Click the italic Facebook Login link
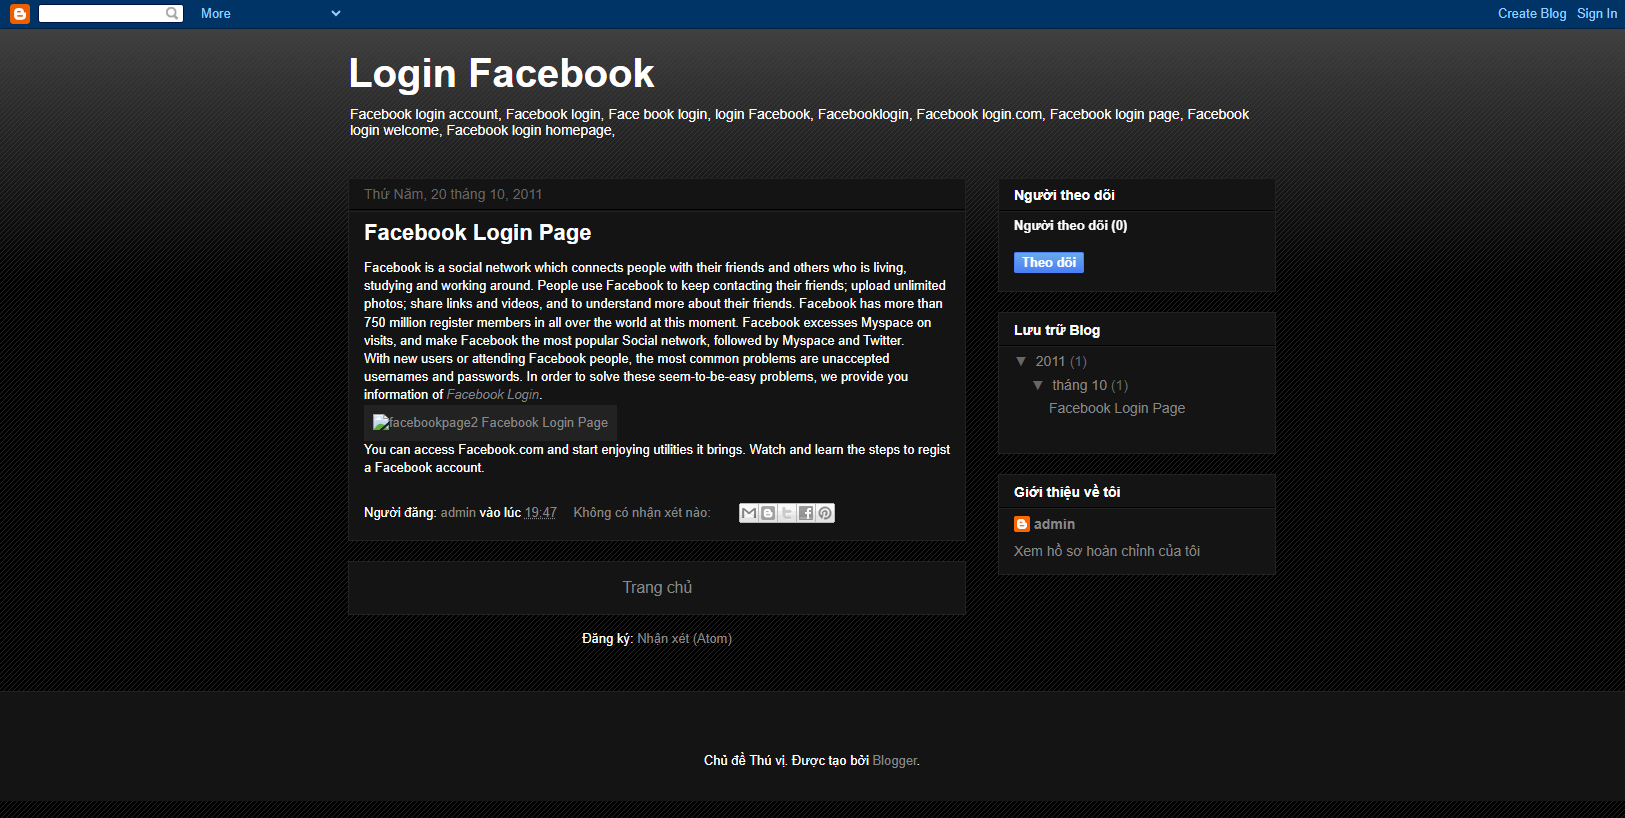1625x818 pixels. (x=493, y=395)
